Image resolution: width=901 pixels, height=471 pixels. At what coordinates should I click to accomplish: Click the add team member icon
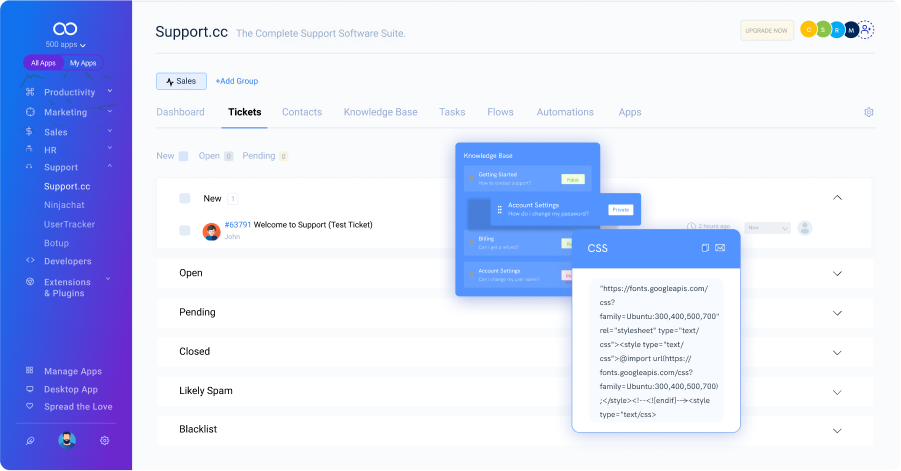point(866,30)
